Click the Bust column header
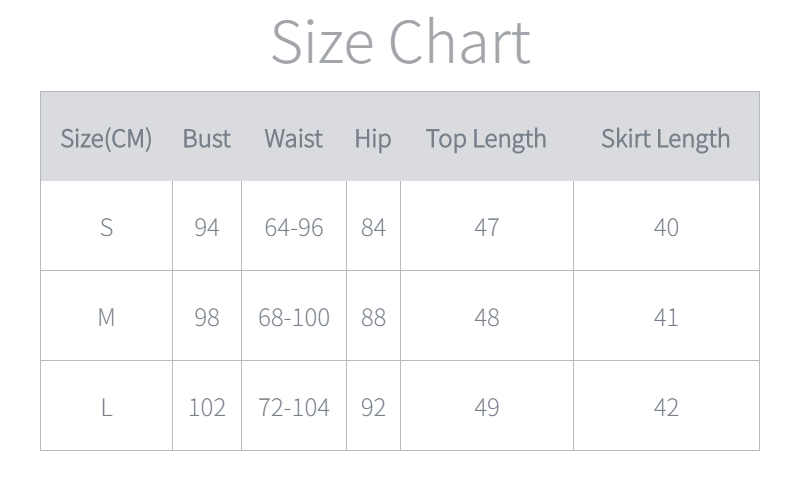The height and width of the screenshot is (500, 800). tap(206, 138)
